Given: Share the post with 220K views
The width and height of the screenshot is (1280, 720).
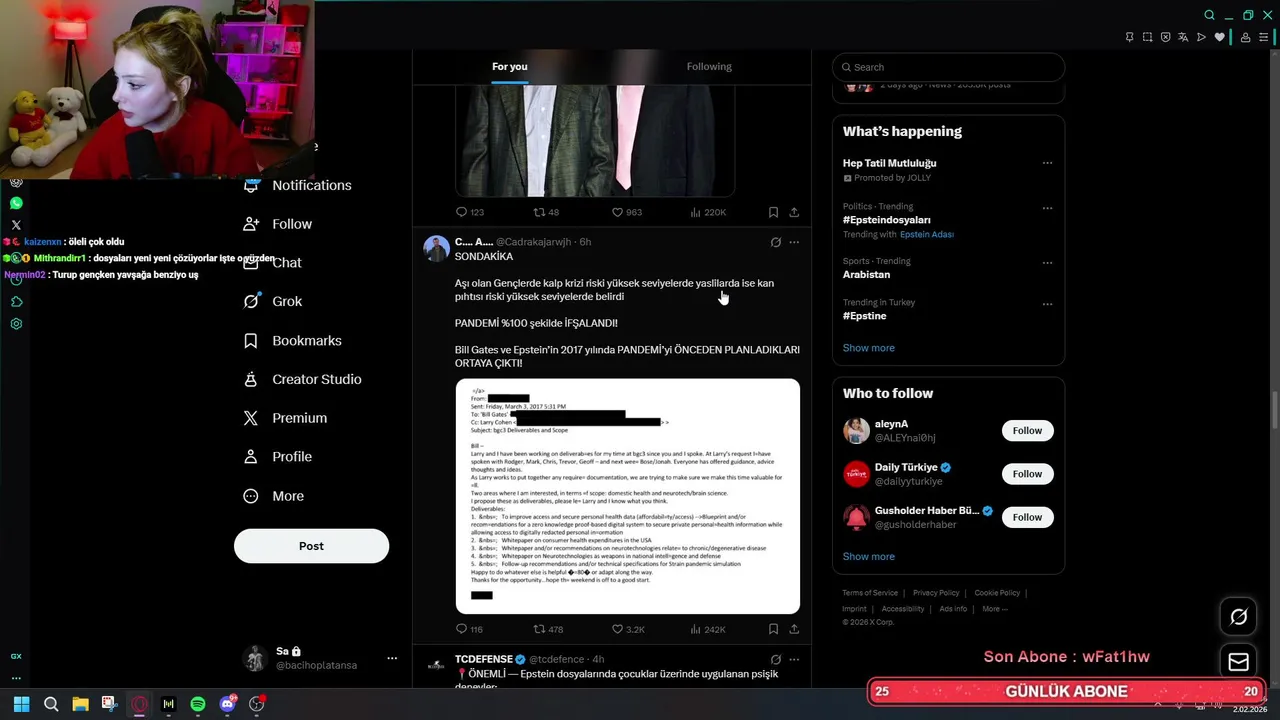Looking at the screenshot, I should 794,212.
